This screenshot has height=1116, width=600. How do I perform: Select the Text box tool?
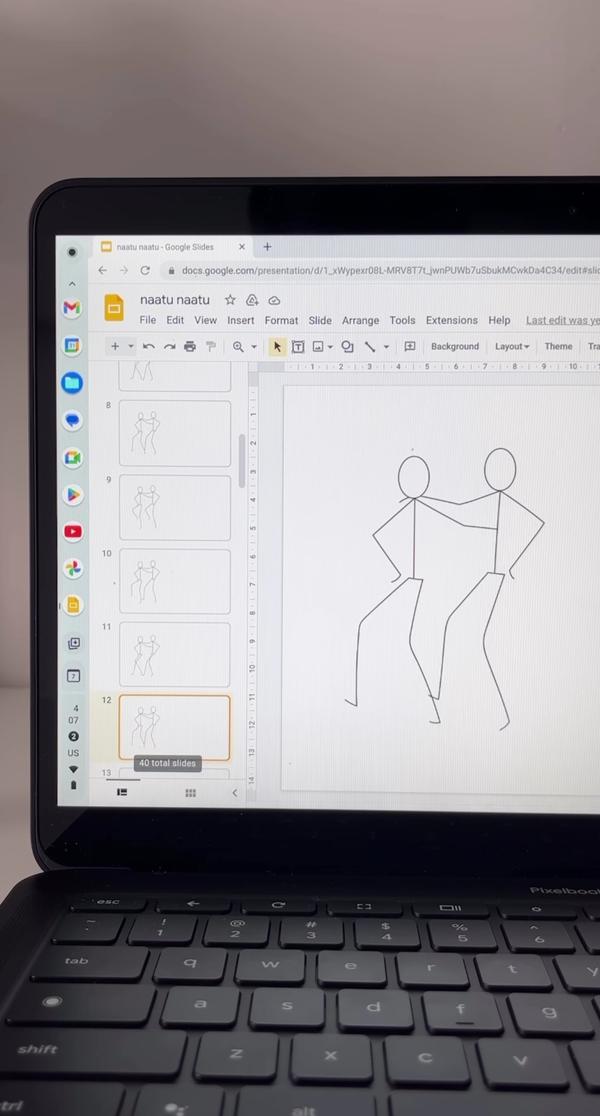298,346
